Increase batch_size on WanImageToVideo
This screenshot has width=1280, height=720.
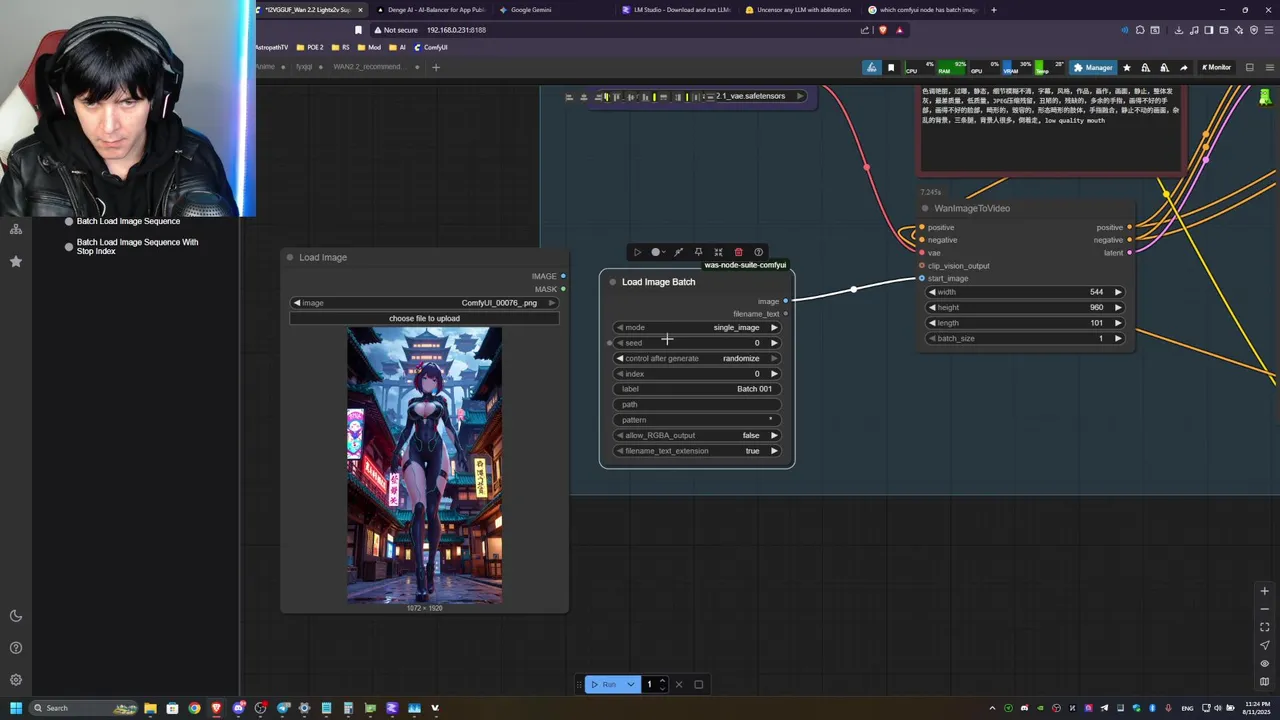1118,338
